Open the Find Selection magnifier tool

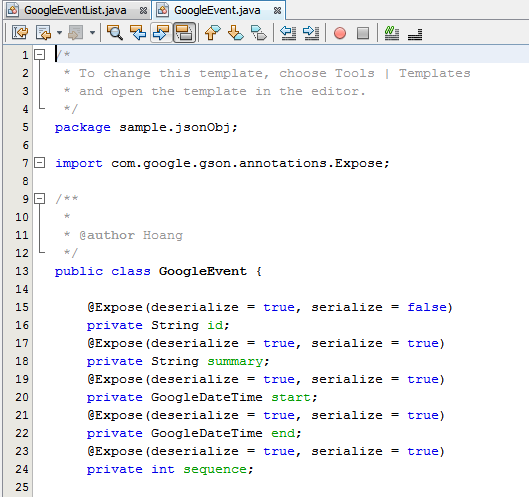click(115, 33)
